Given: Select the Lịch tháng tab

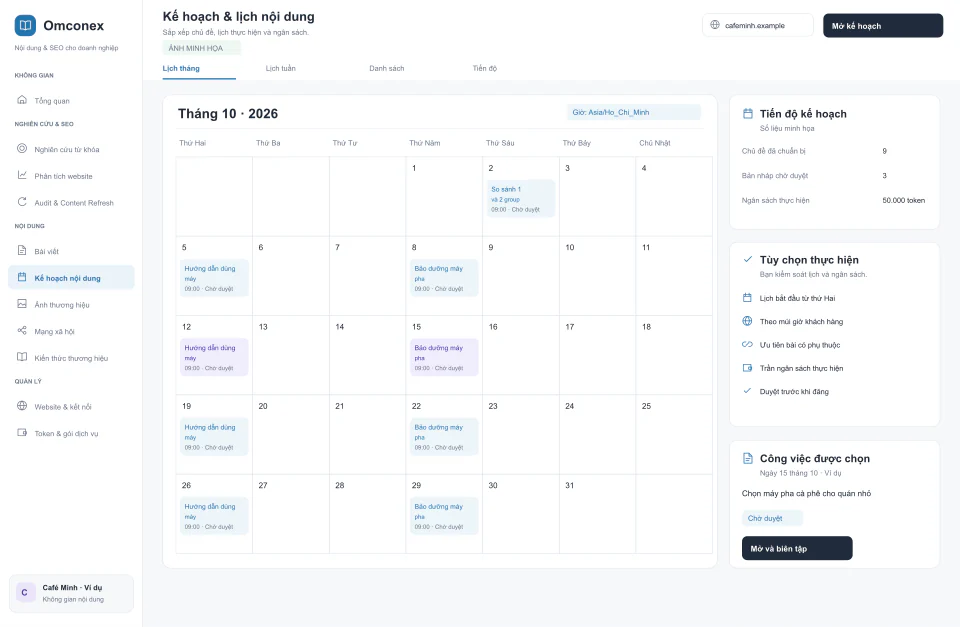Looking at the screenshot, I should click(x=181, y=69).
